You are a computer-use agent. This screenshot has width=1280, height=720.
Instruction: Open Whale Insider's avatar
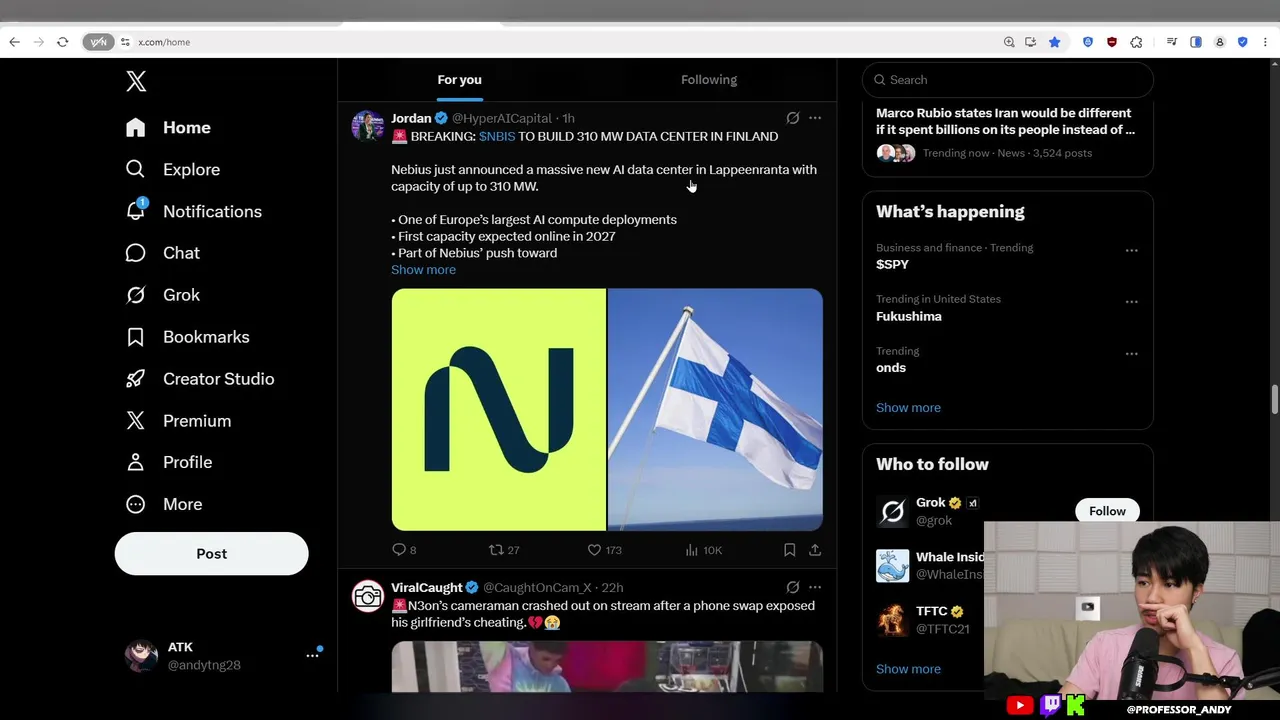892,566
